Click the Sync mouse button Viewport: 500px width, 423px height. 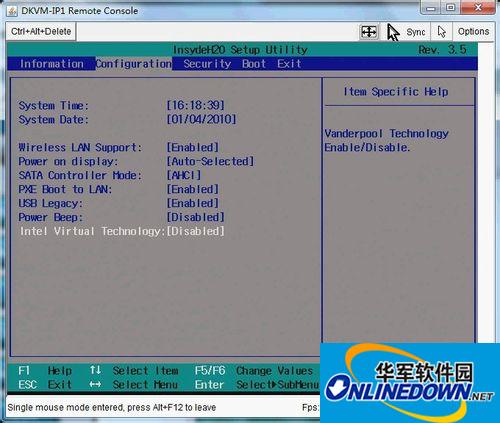(x=407, y=32)
